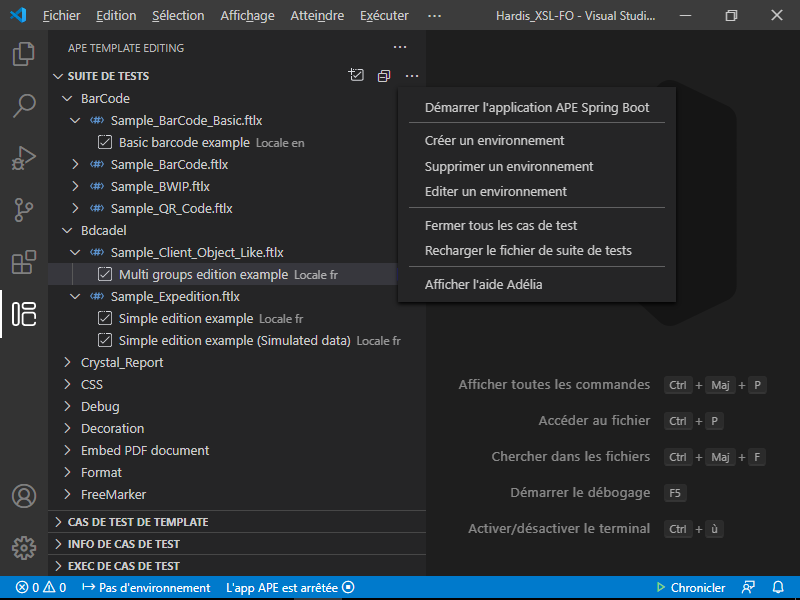
Task: Toggle Simple edition example (Simulated data) checkbox
Action: [x=105, y=340]
